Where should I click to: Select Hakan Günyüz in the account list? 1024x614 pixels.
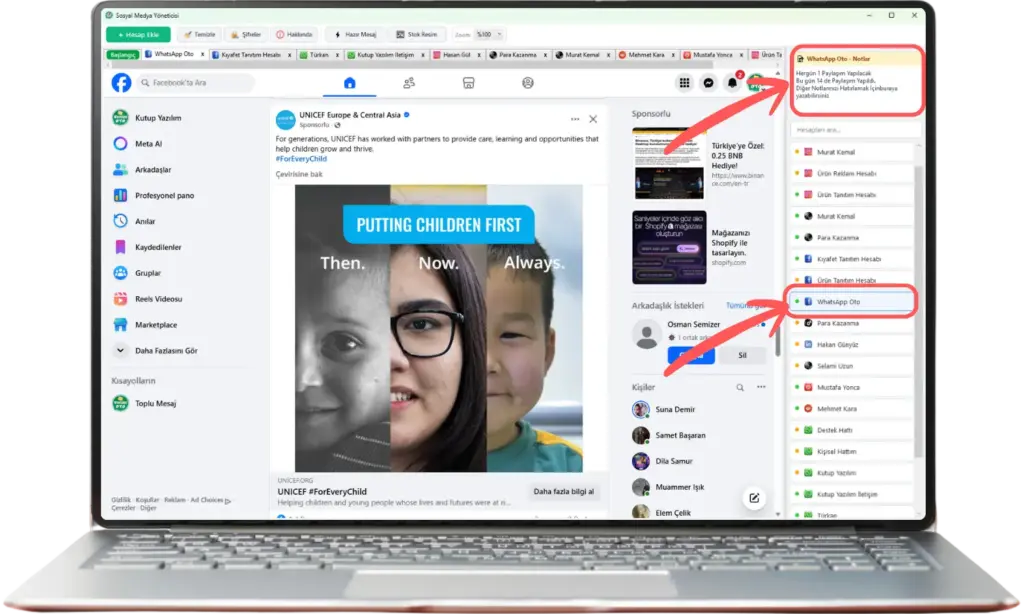pos(852,345)
